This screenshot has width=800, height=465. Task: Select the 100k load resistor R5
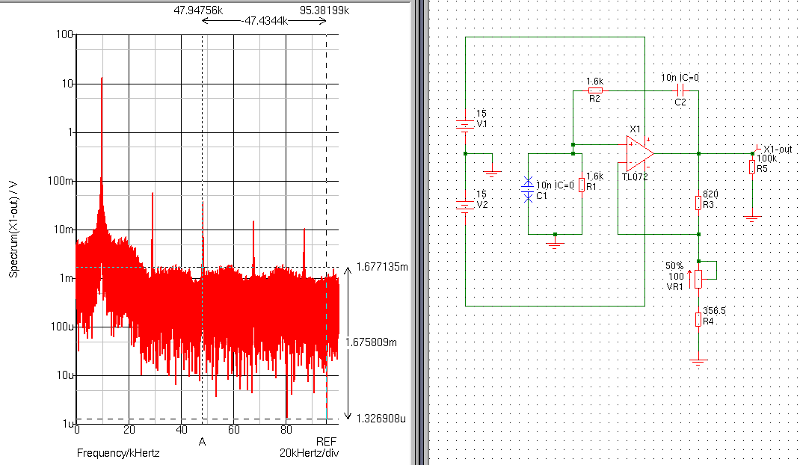[x=752, y=167]
